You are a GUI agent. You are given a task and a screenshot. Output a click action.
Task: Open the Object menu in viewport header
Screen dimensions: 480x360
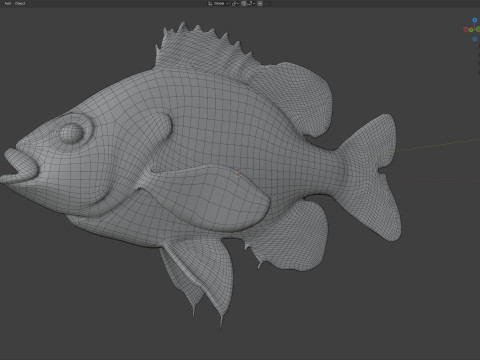click(x=20, y=3)
